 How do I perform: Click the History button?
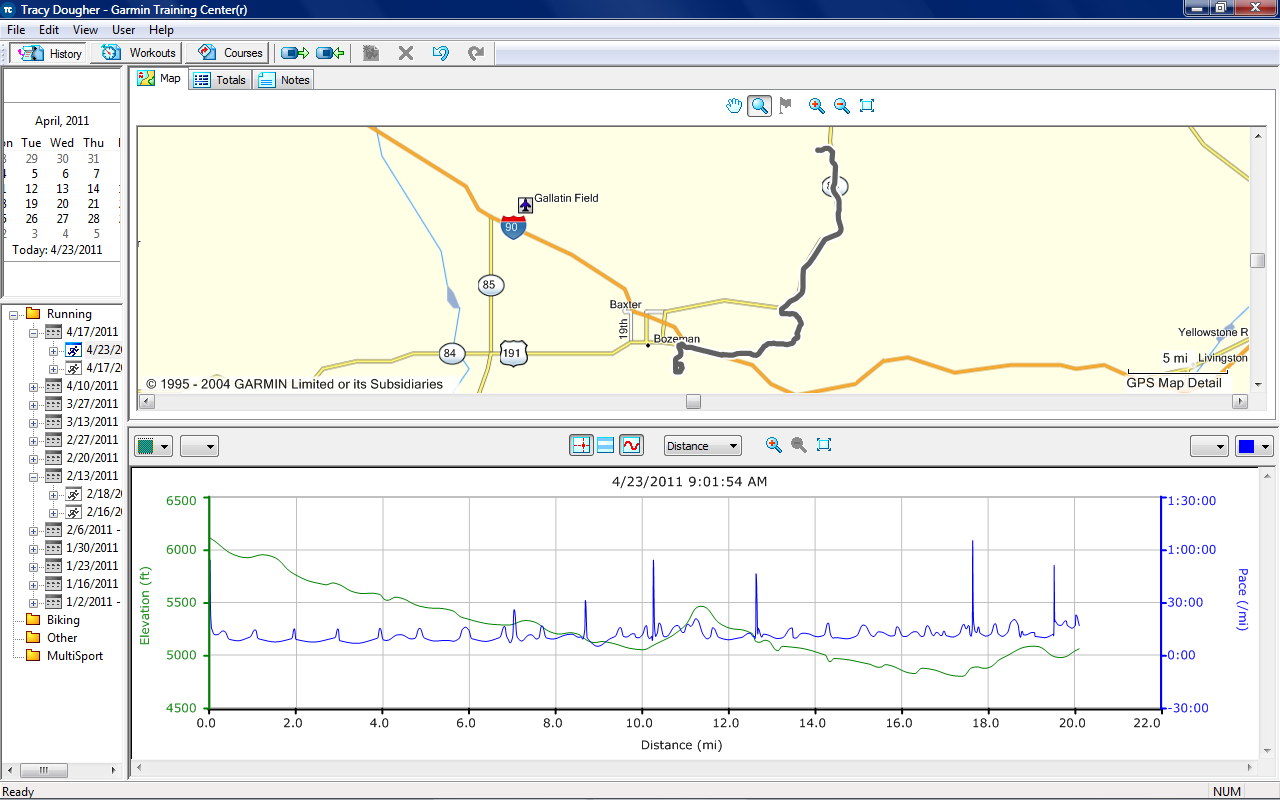coord(48,53)
